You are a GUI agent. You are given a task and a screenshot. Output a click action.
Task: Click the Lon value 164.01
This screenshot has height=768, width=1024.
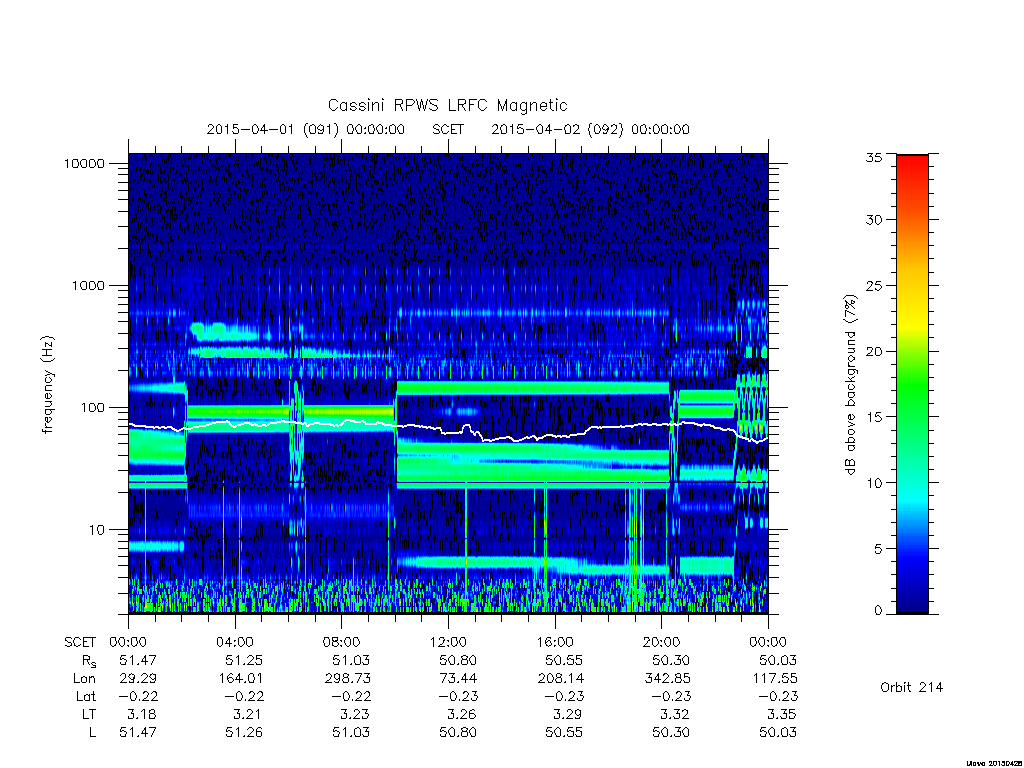[240, 679]
